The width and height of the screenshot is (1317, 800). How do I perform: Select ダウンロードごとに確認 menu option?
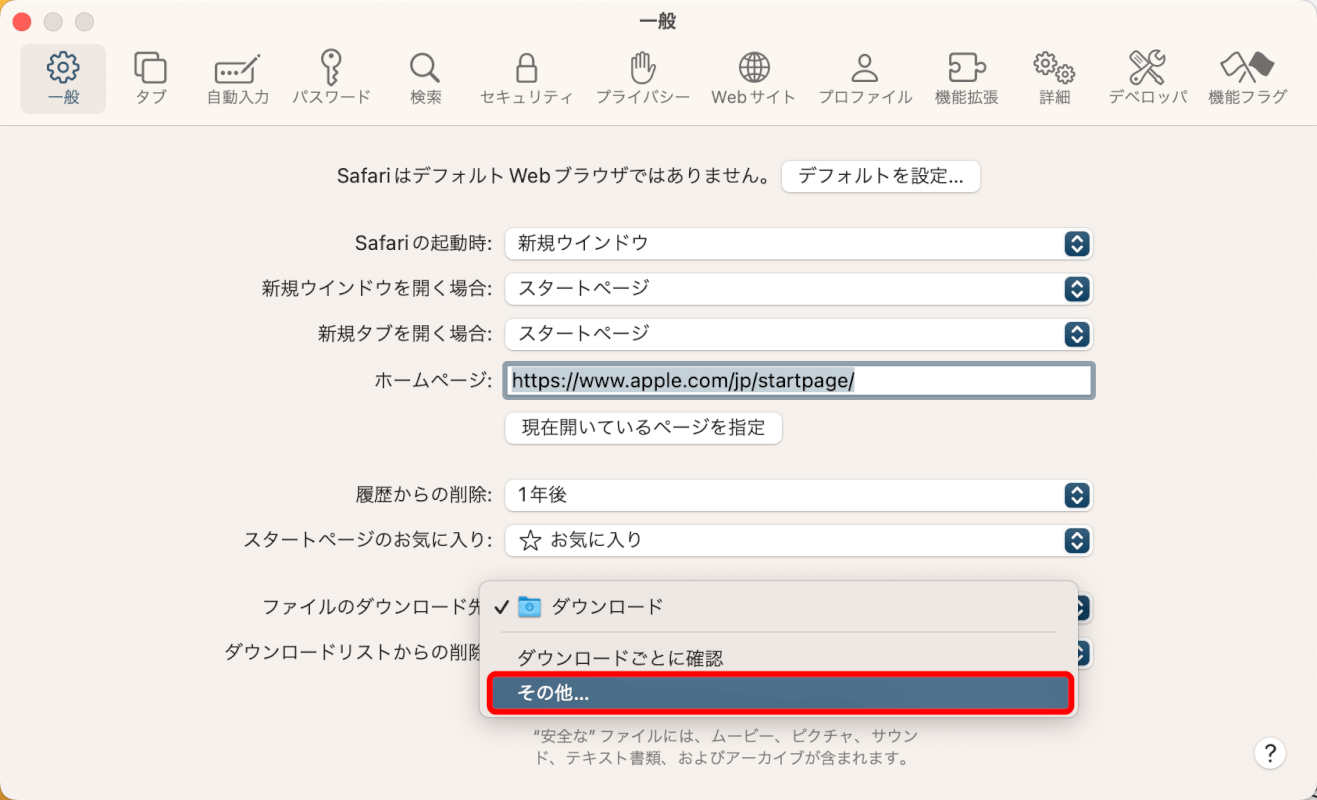tap(778, 658)
